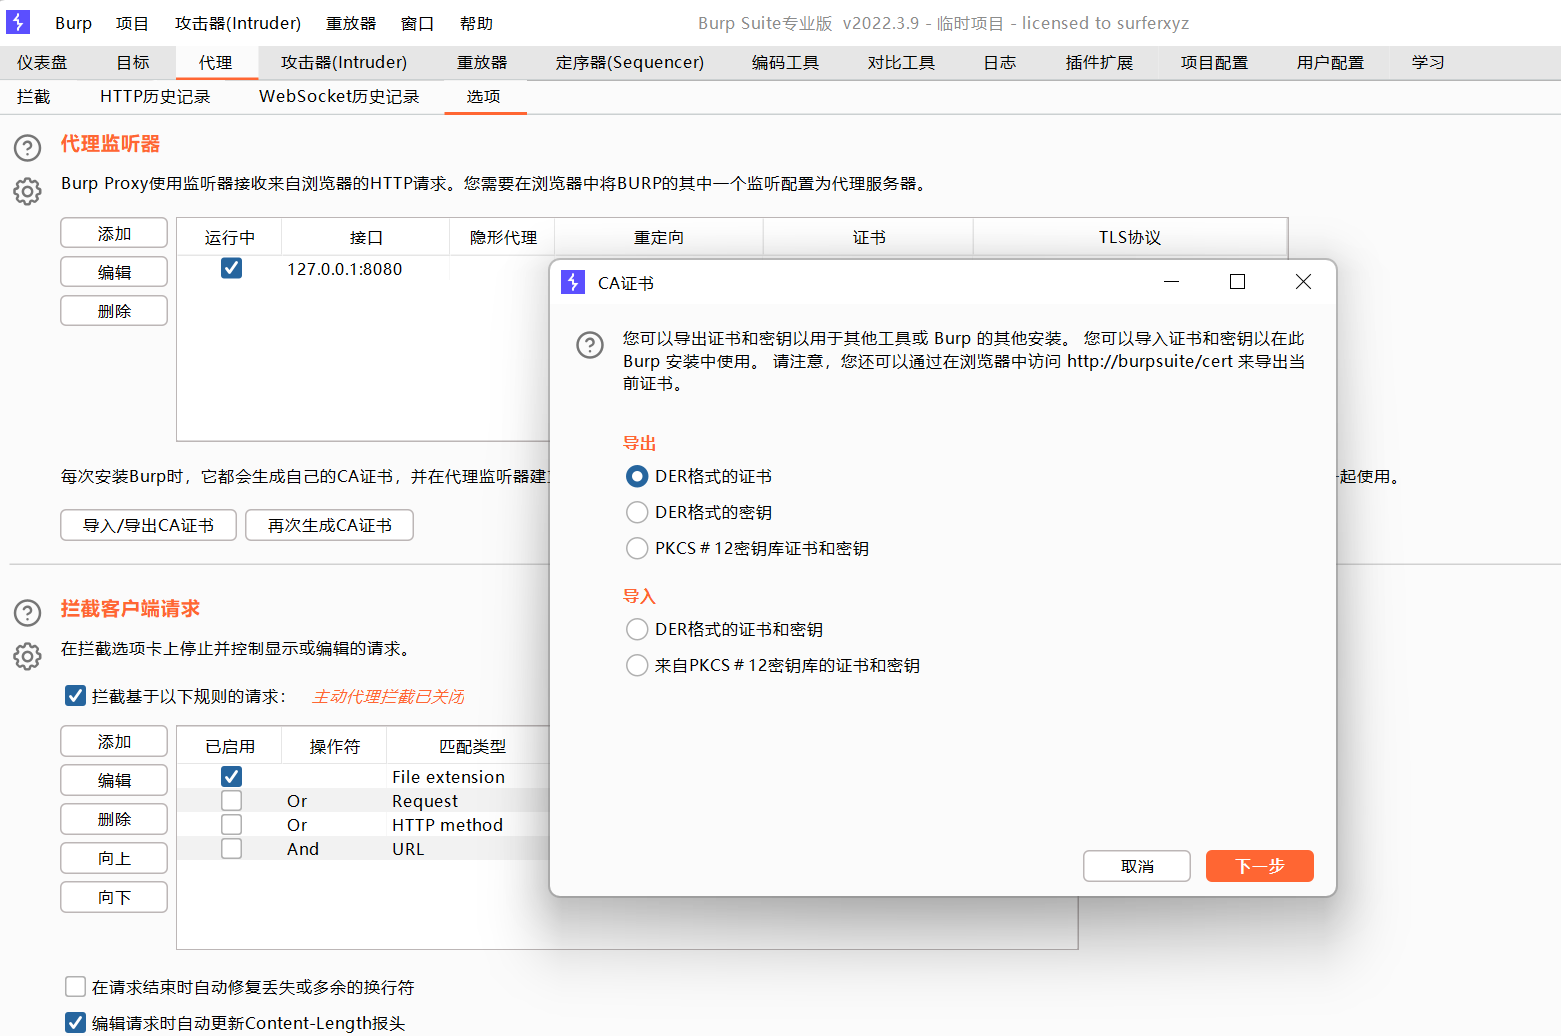Click 添加 button for proxy listeners
The width and height of the screenshot is (1561, 1036).
114,233
